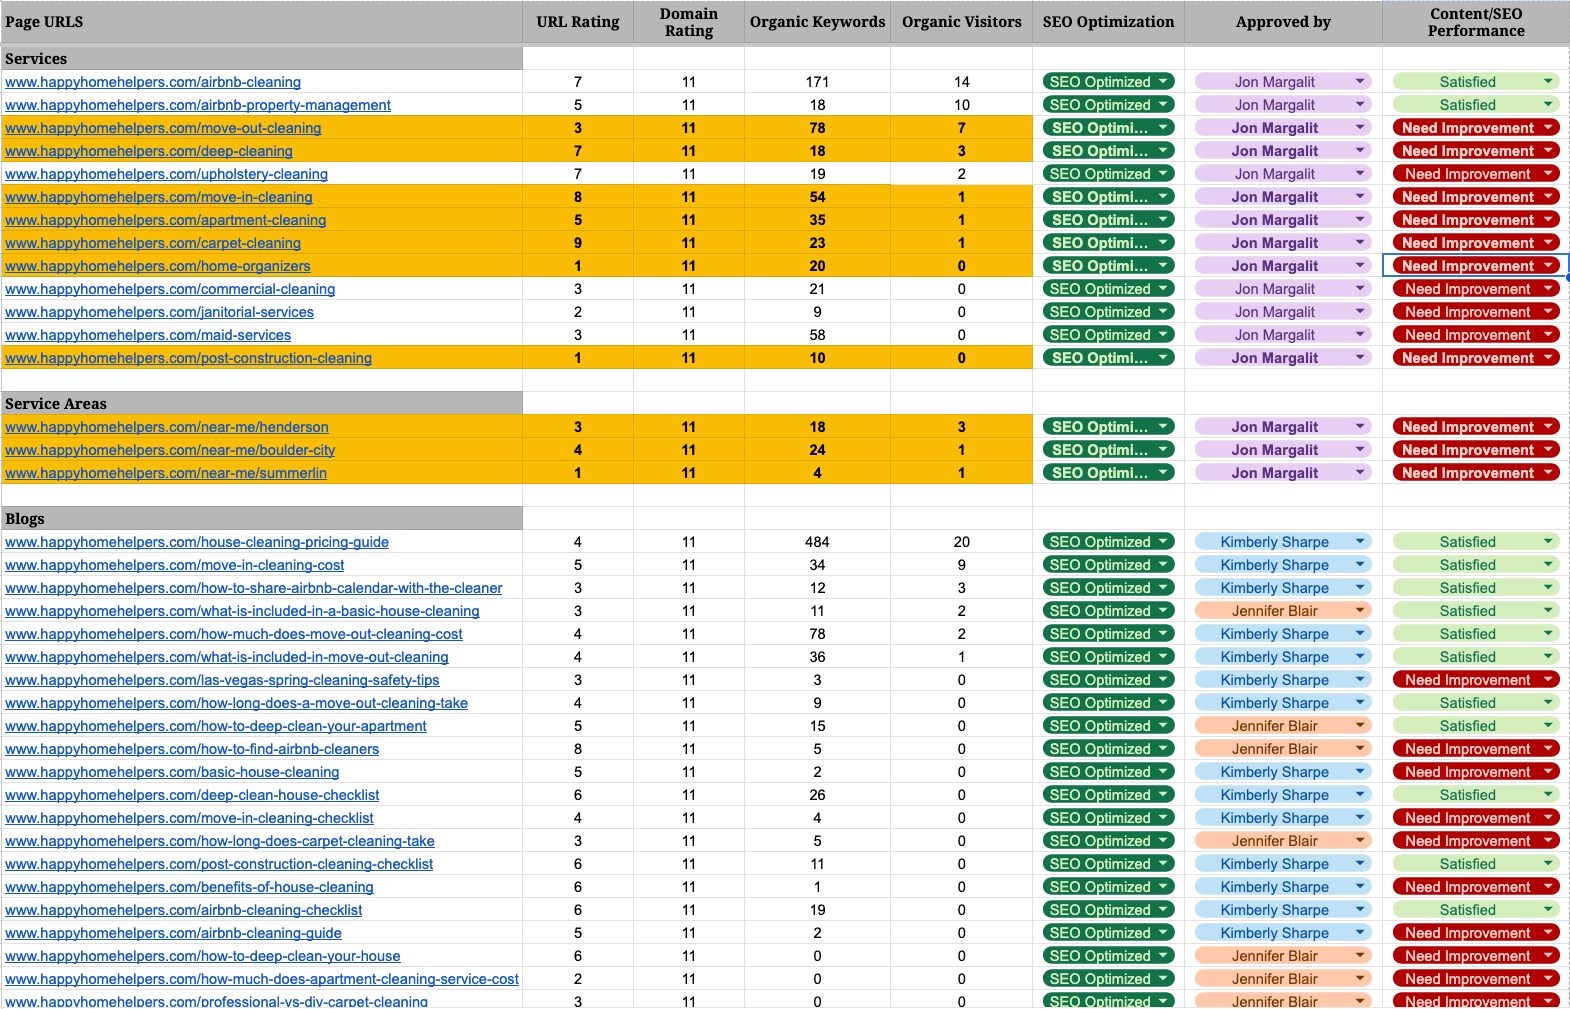Viewport: 1570px width, 1009px height.
Task: Open the house-cleaning-pricing-guide blog link
Action: 197,542
